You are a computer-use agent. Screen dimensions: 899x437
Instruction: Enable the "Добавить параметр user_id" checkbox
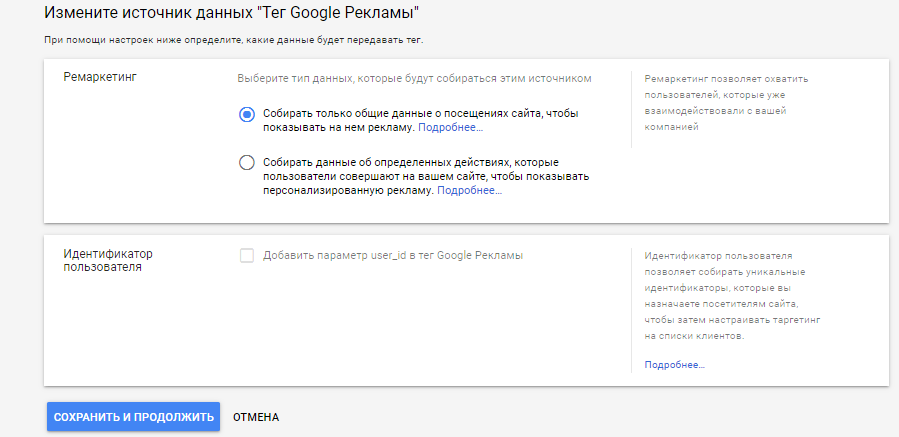point(247,255)
